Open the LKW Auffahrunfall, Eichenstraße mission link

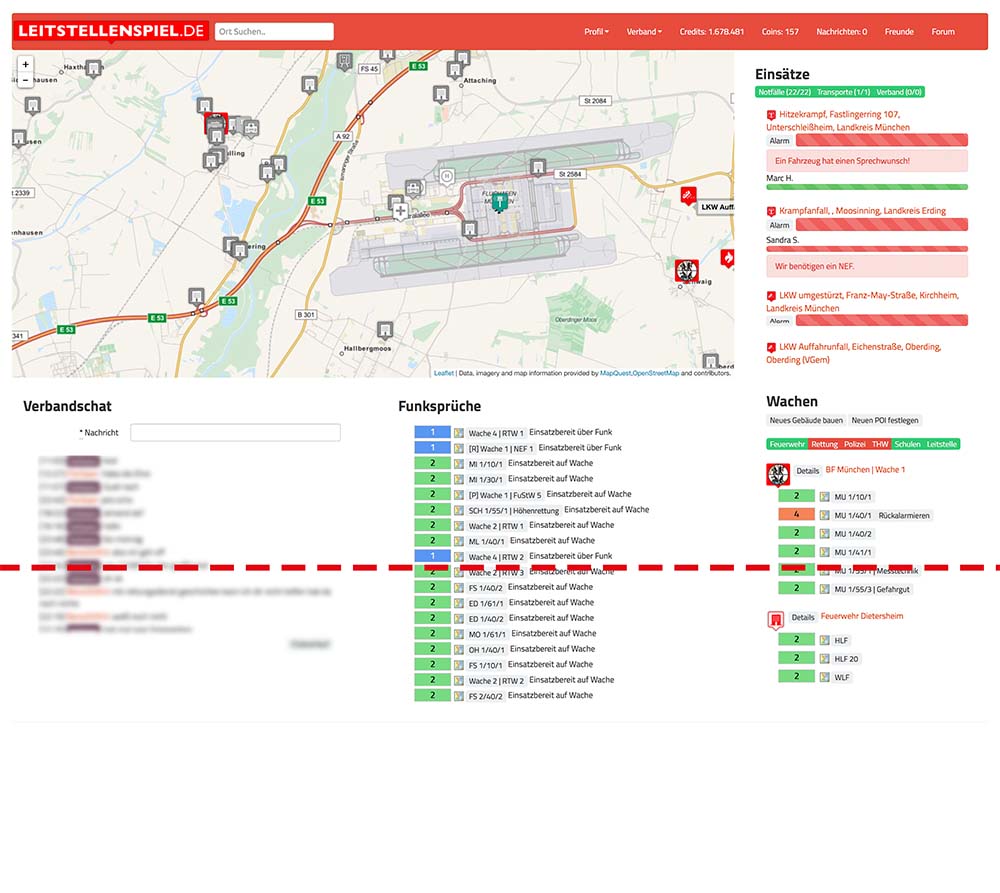tap(854, 353)
